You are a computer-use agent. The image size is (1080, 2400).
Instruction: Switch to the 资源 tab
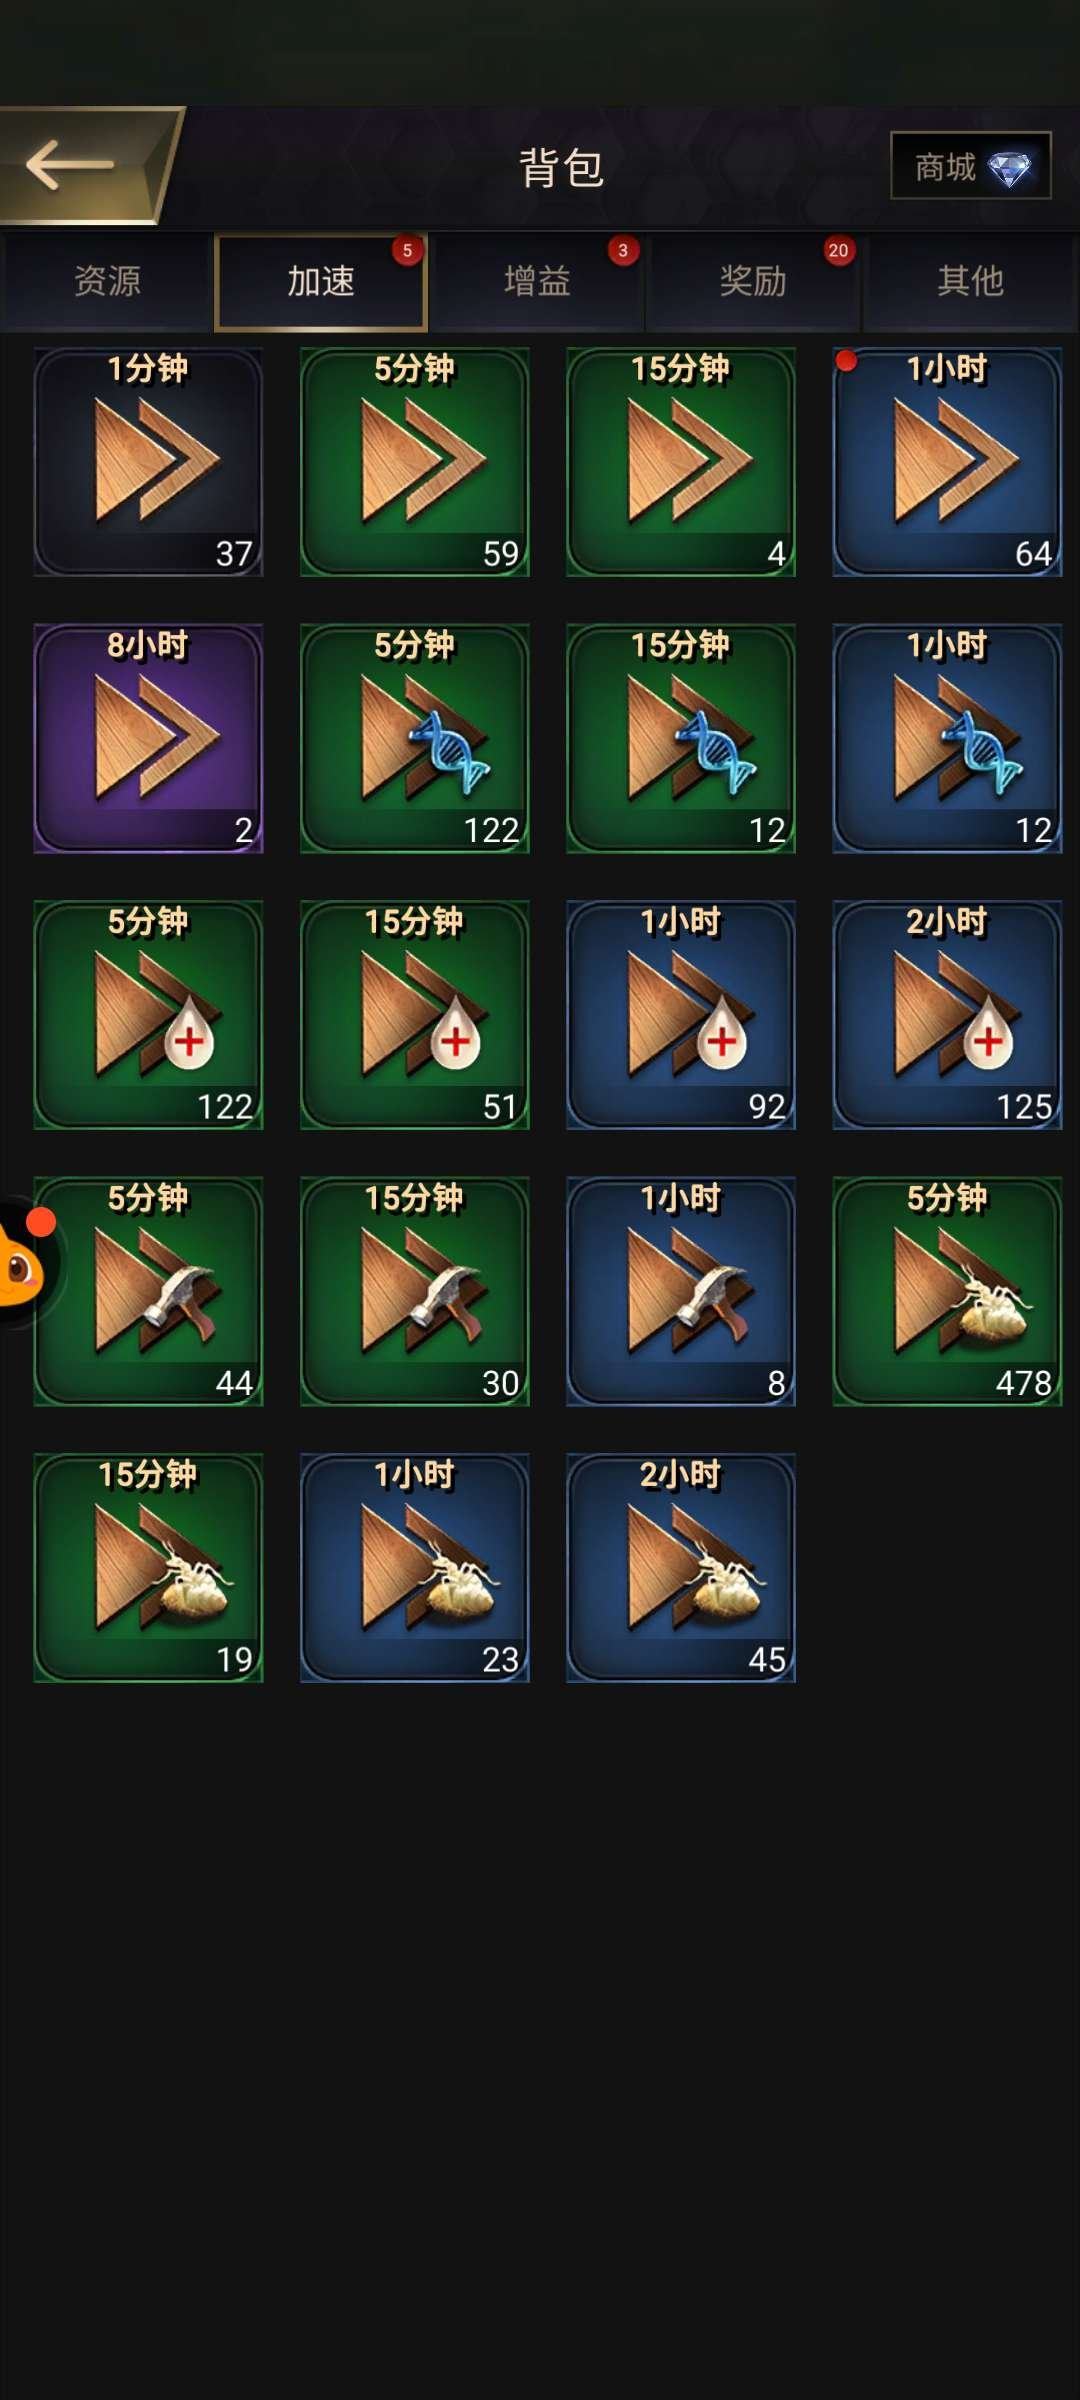[107, 282]
